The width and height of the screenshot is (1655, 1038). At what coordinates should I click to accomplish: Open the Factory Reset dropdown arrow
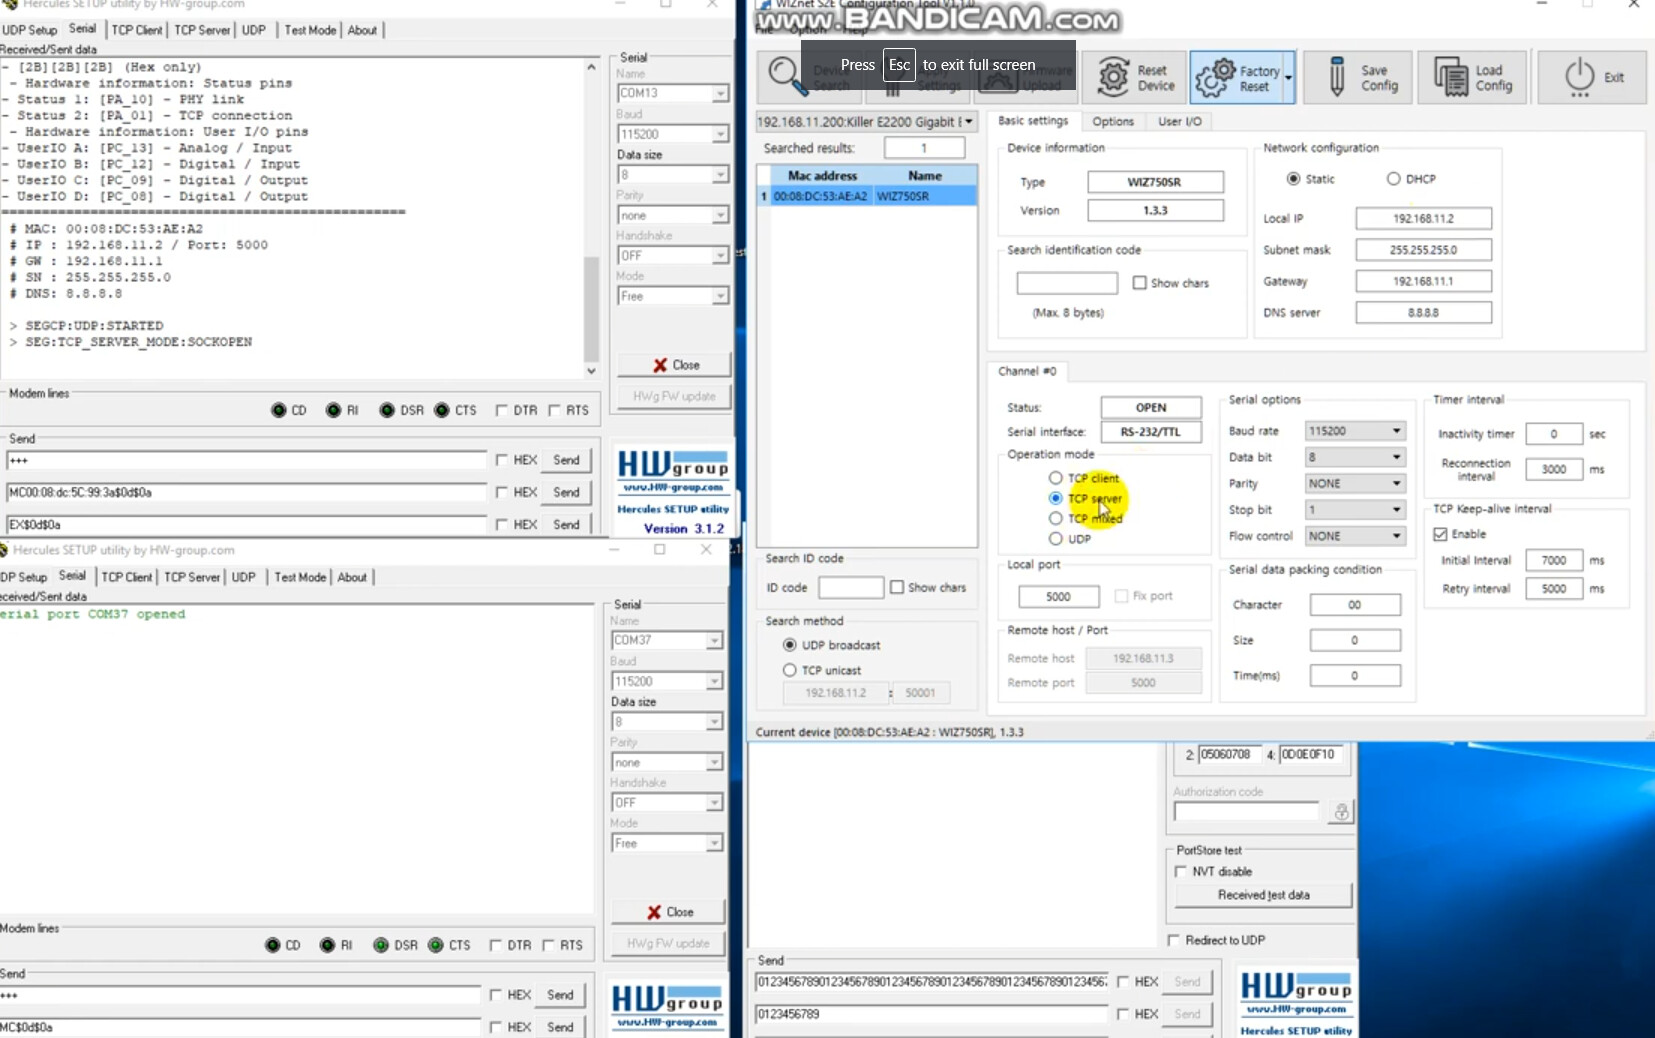click(x=1288, y=78)
